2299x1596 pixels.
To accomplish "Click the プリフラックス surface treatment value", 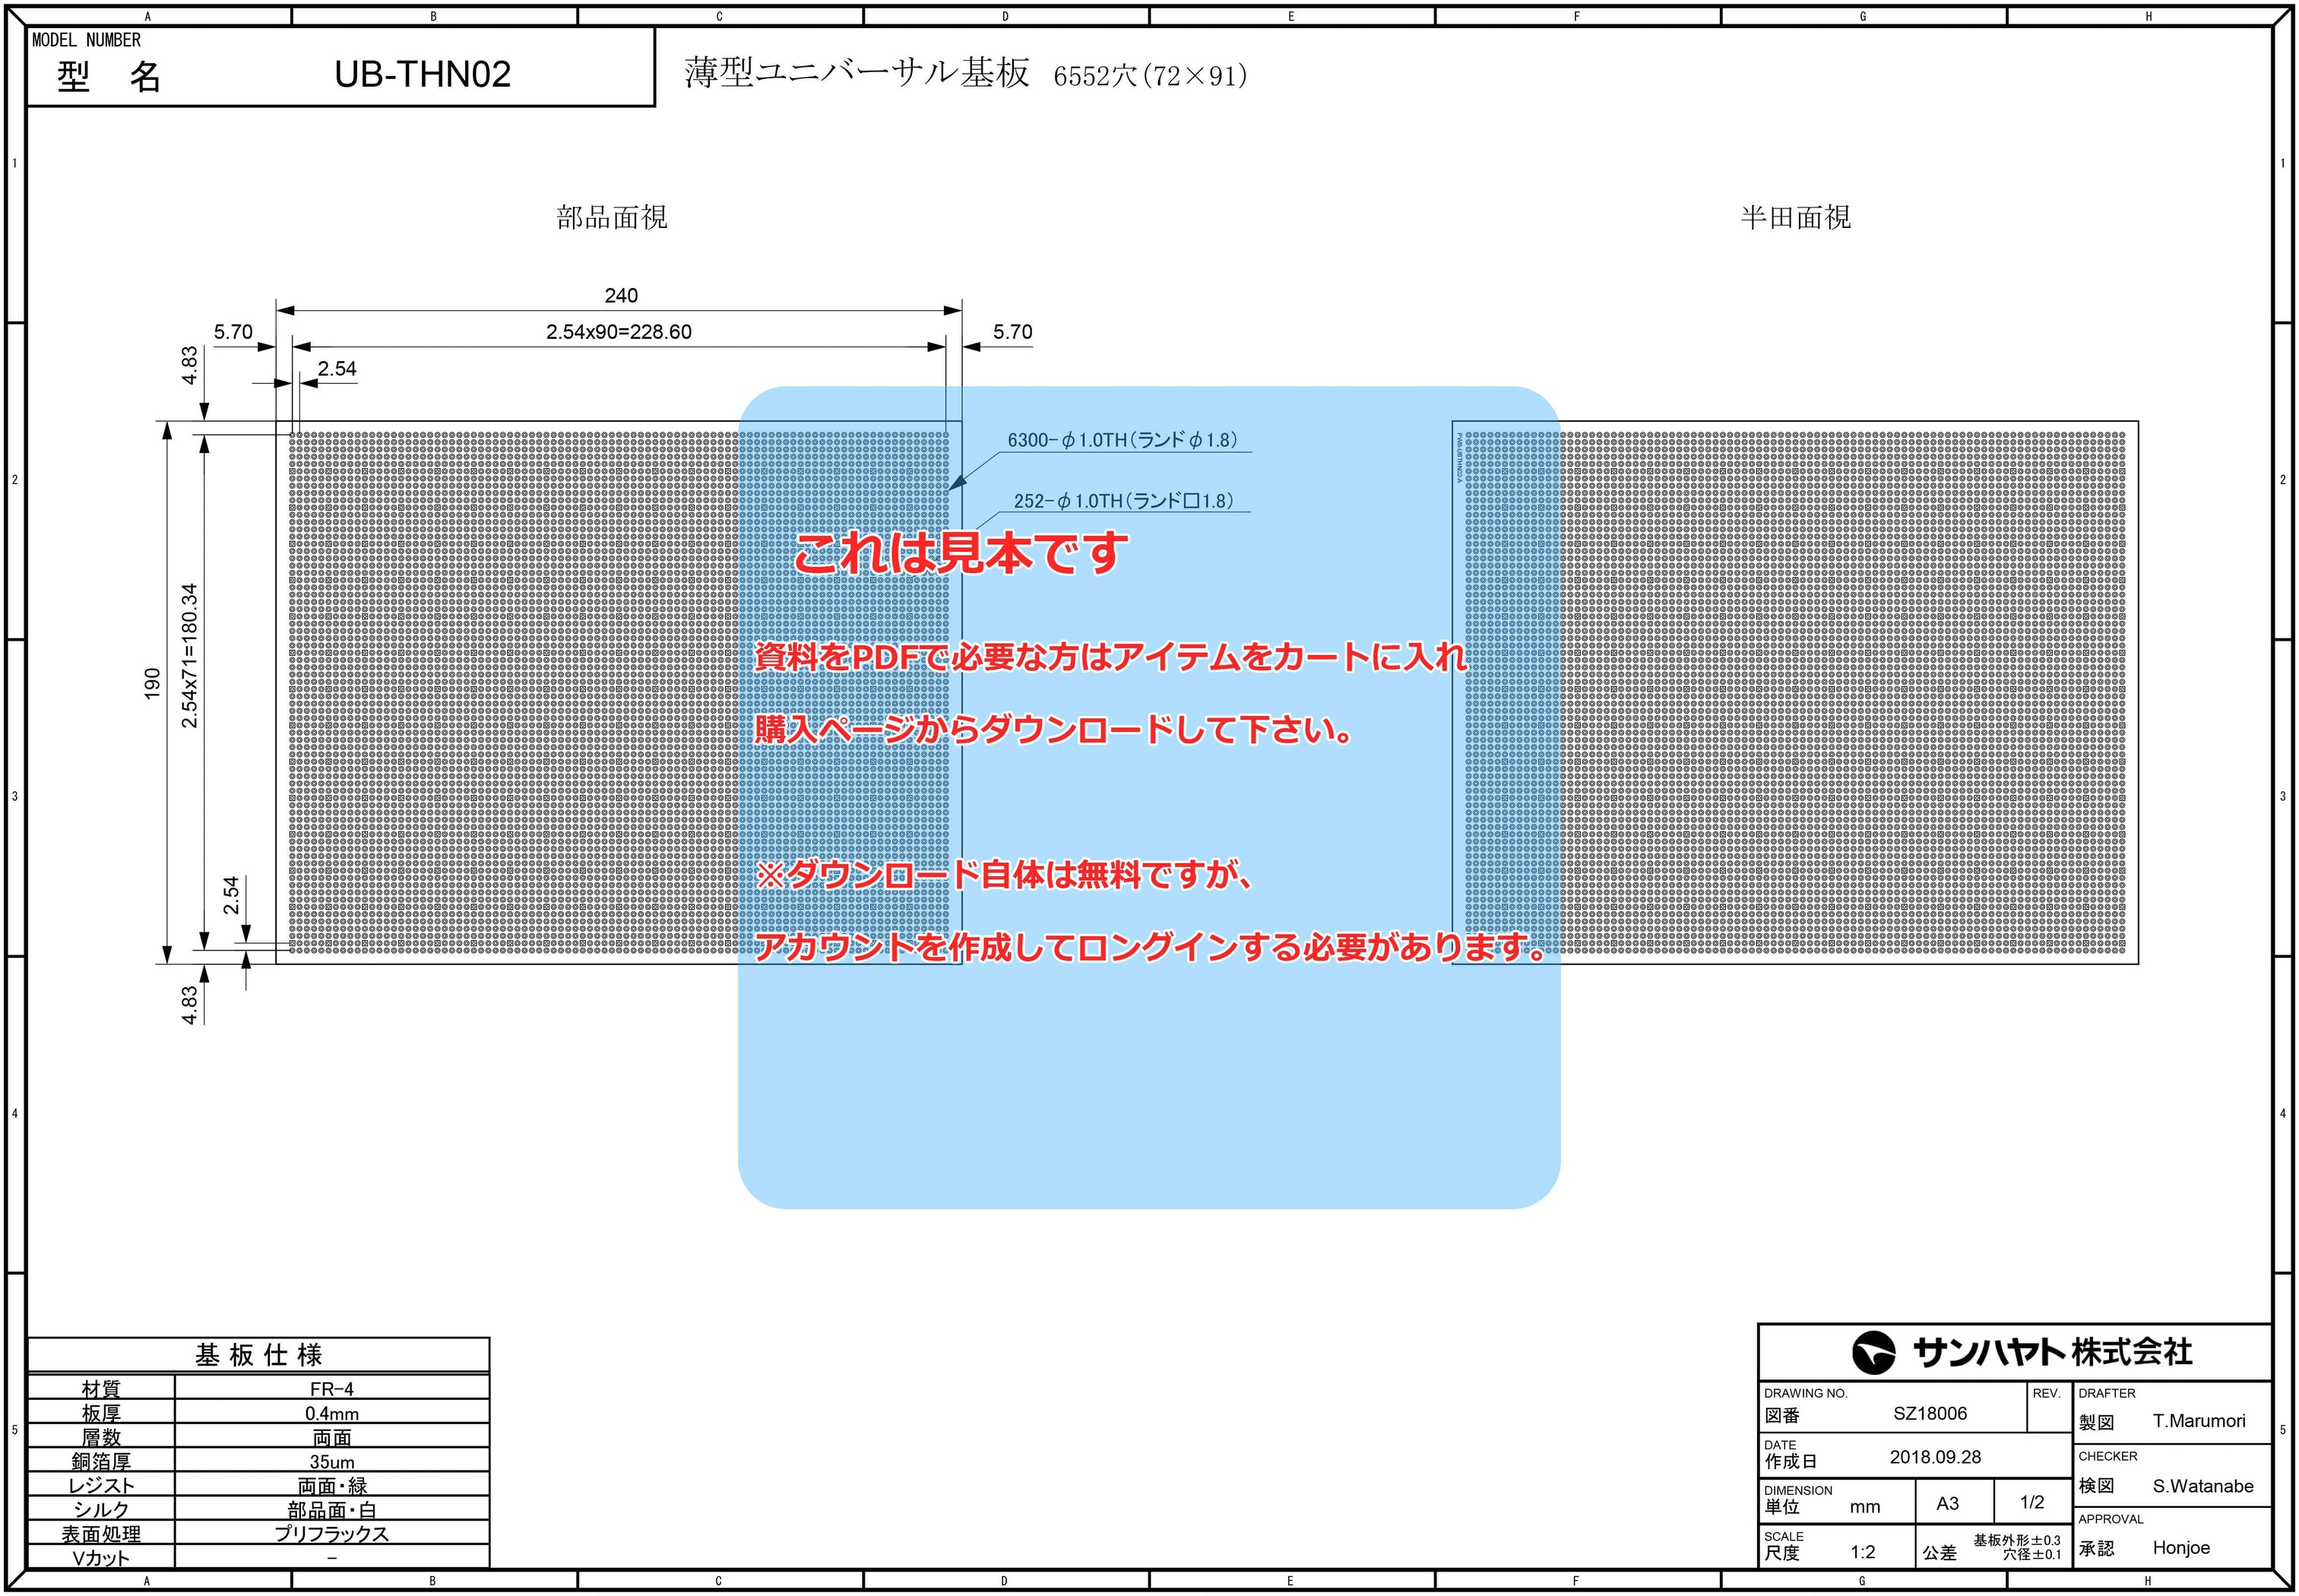I will pyautogui.click(x=331, y=1534).
